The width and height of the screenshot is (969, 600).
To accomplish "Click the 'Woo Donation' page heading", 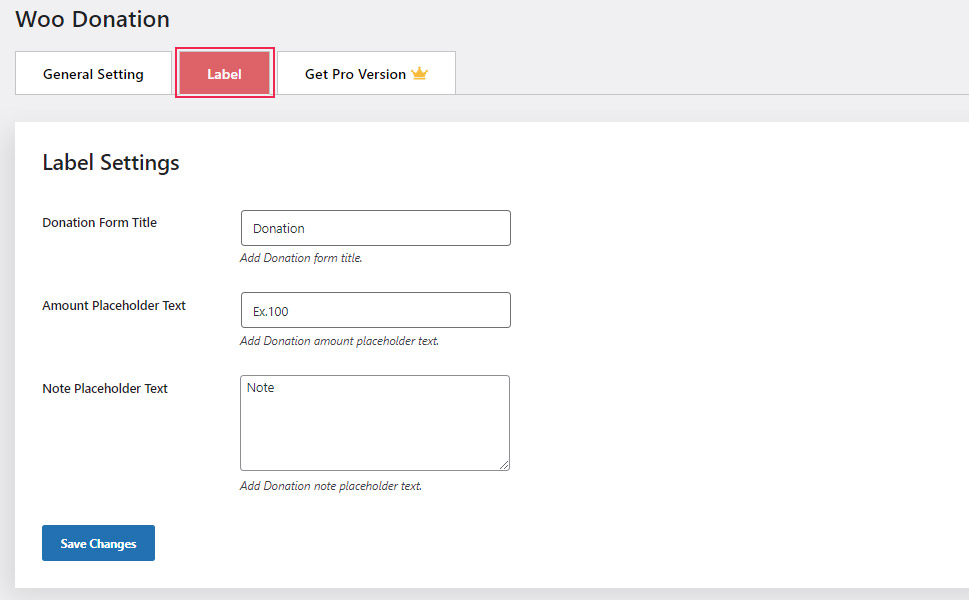I will click(92, 19).
